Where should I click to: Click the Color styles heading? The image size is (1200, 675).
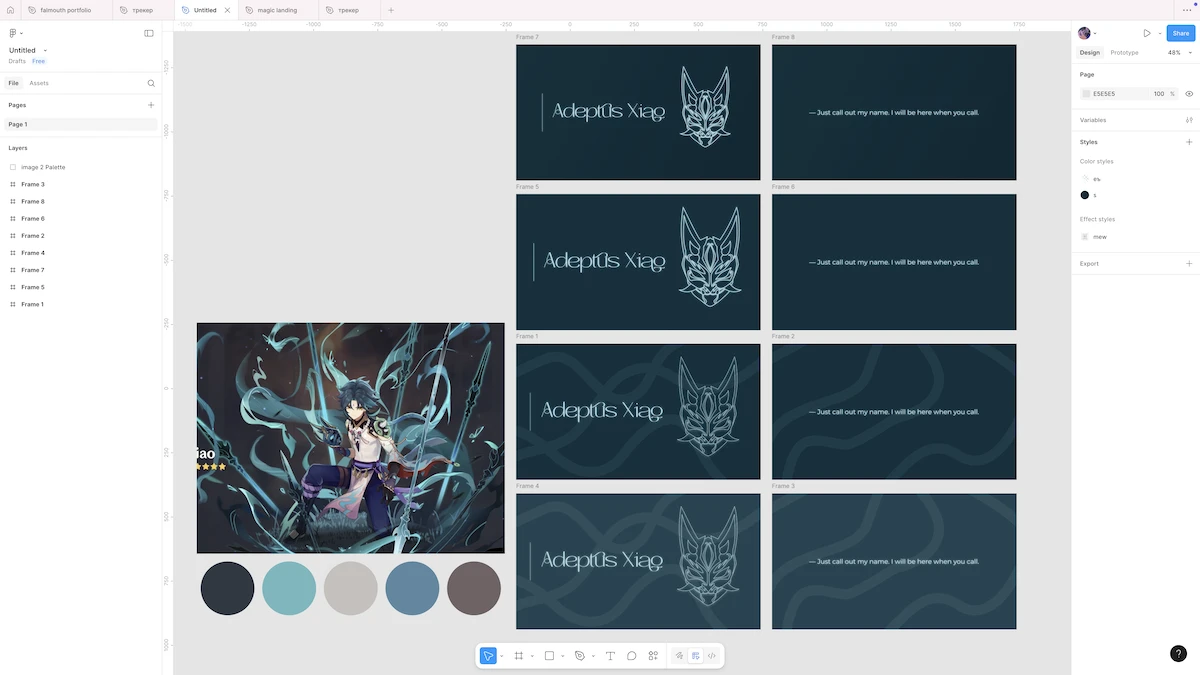[x=1096, y=161]
